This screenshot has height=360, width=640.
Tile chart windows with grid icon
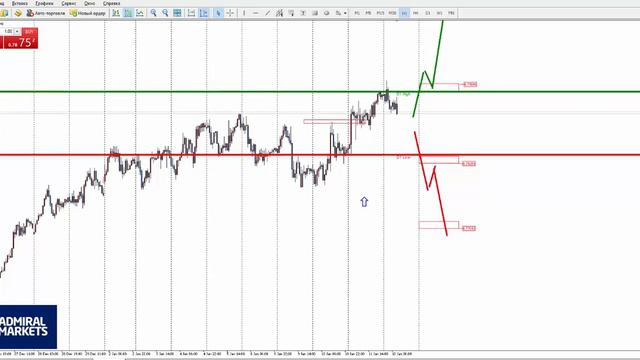pos(177,13)
